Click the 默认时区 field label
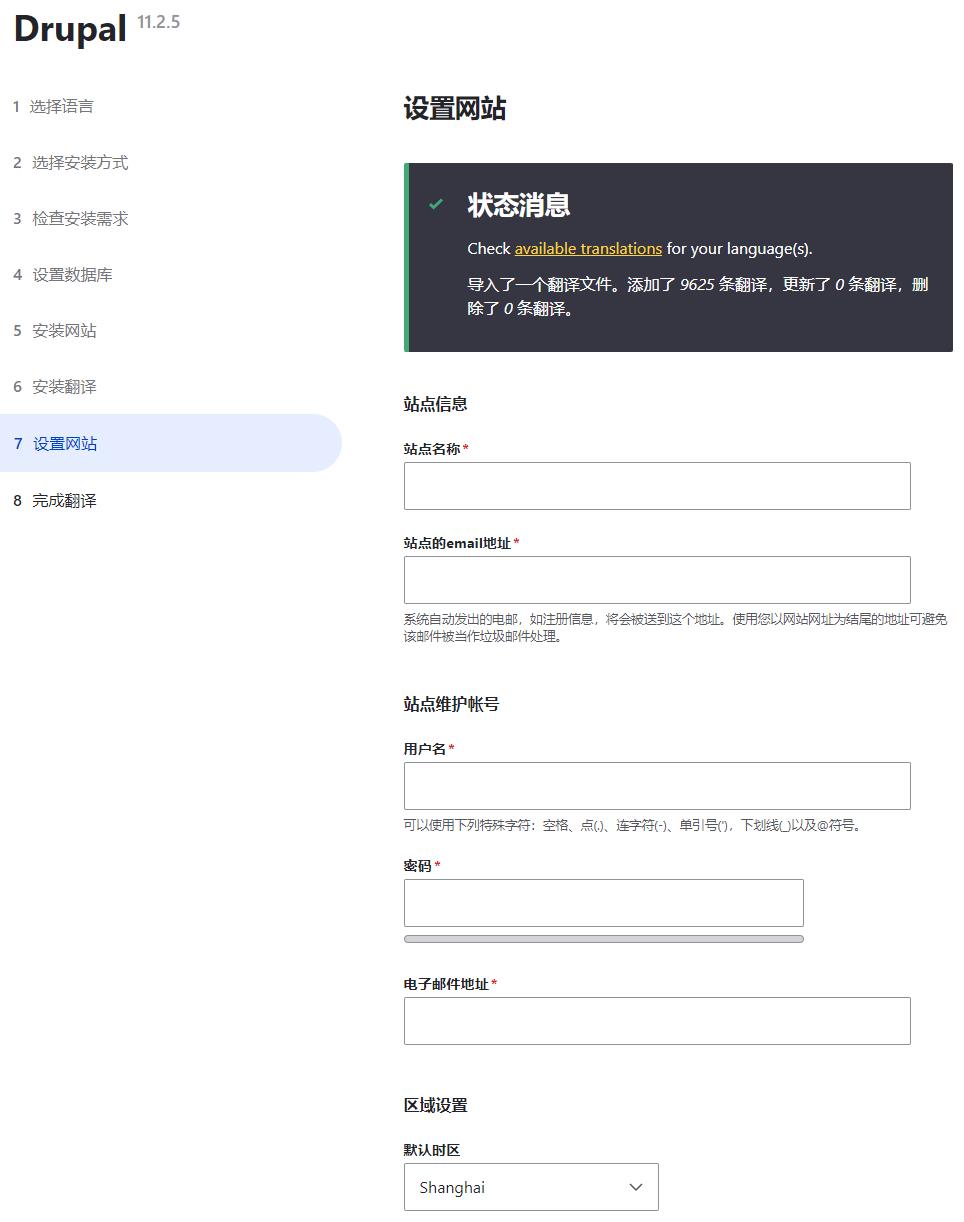 pyautogui.click(x=432, y=1150)
